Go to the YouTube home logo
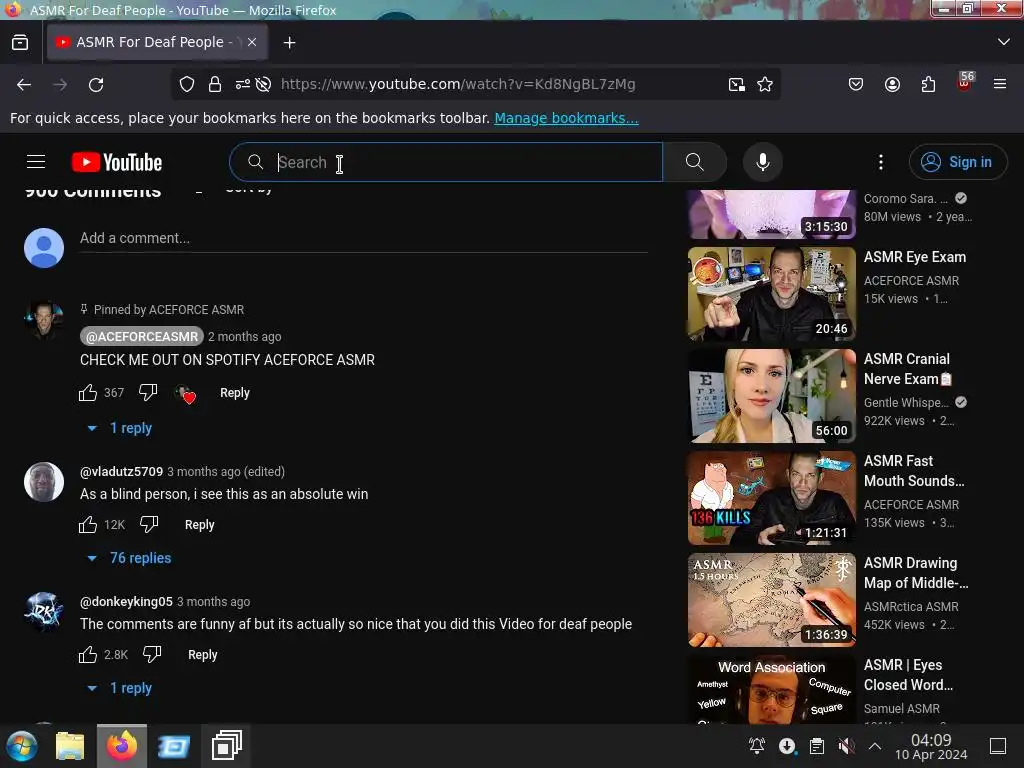This screenshot has width=1024, height=768. (x=117, y=162)
